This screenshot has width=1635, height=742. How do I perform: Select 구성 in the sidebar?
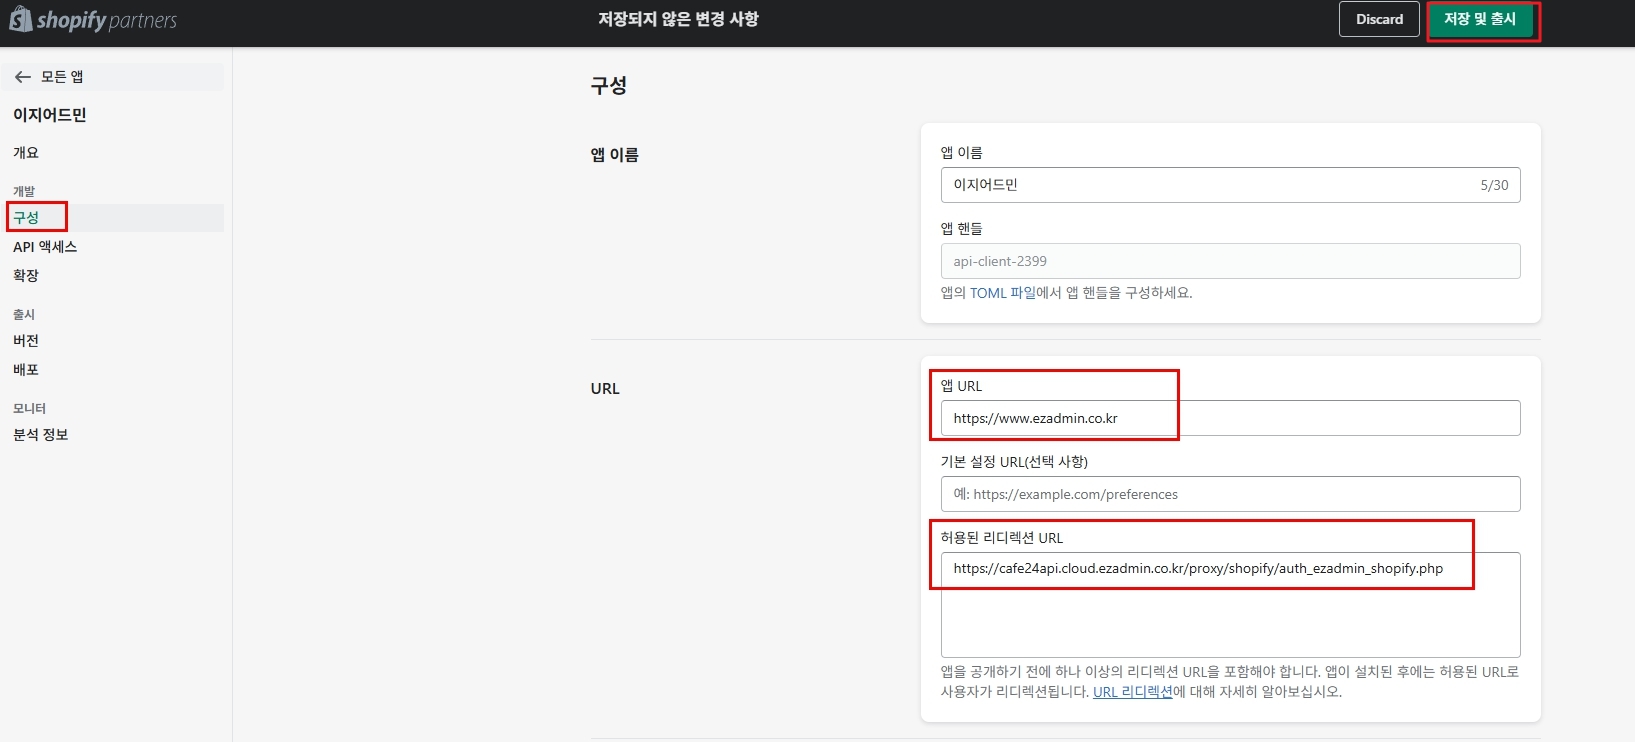27,217
